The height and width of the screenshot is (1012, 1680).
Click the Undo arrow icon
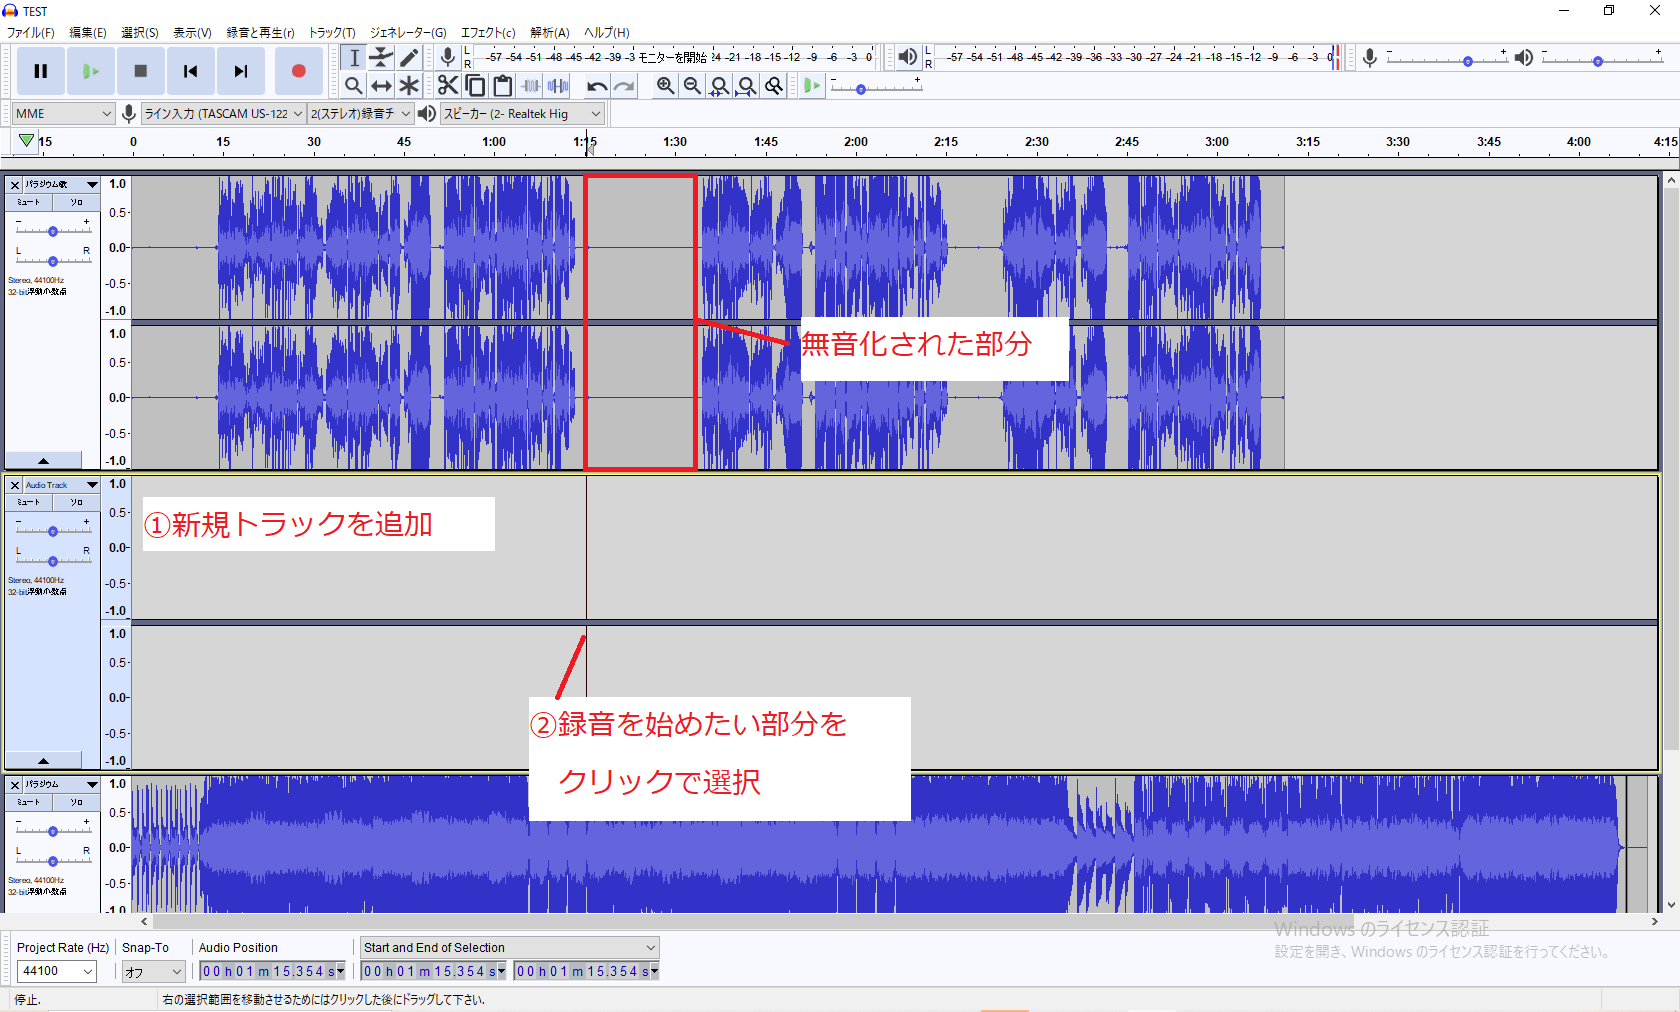point(597,86)
